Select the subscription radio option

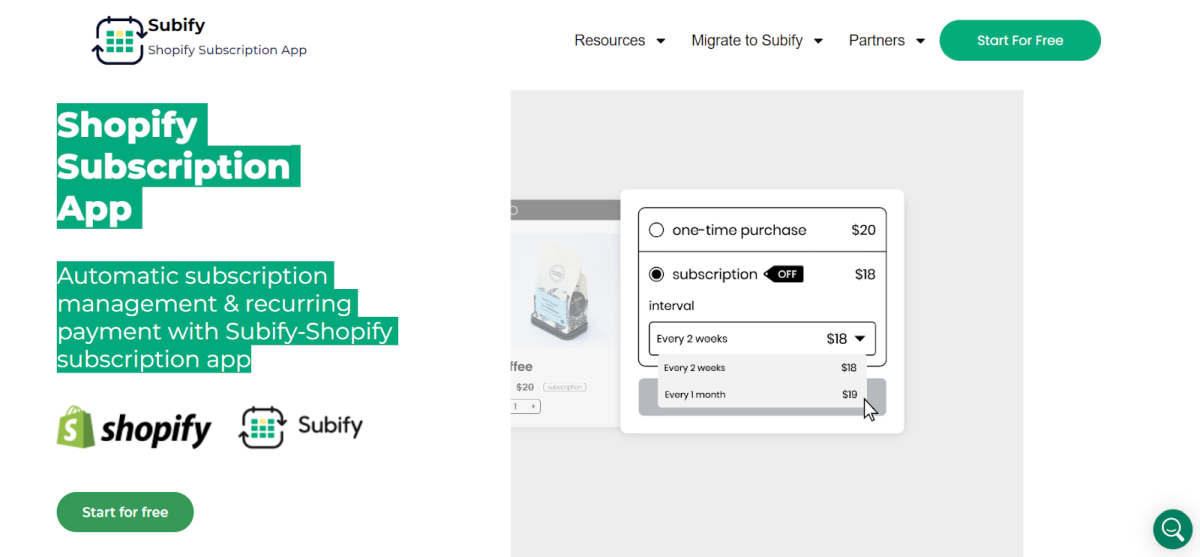coord(656,274)
